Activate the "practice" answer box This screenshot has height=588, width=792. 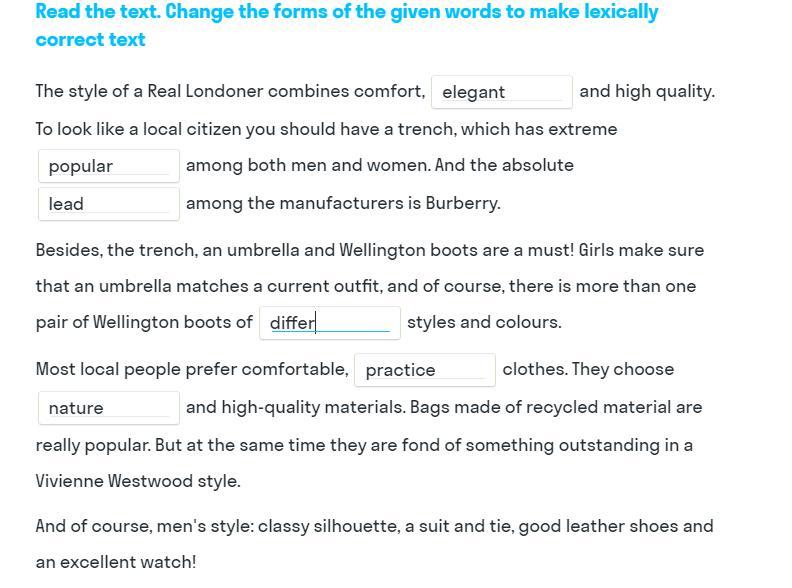[x=424, y=370]
